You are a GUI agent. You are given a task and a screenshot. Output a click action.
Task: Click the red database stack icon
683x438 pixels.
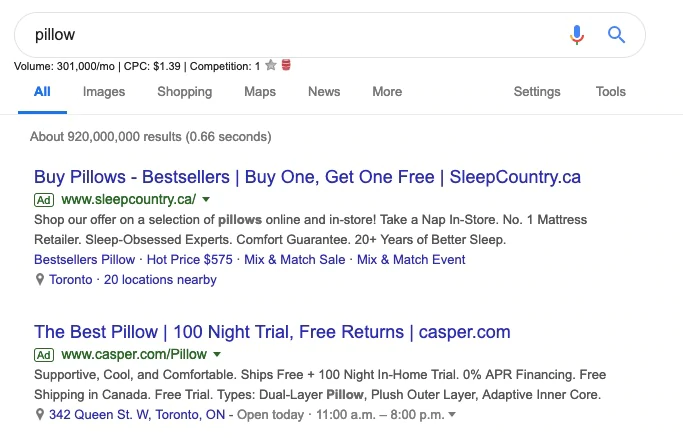tap(286, 66)
